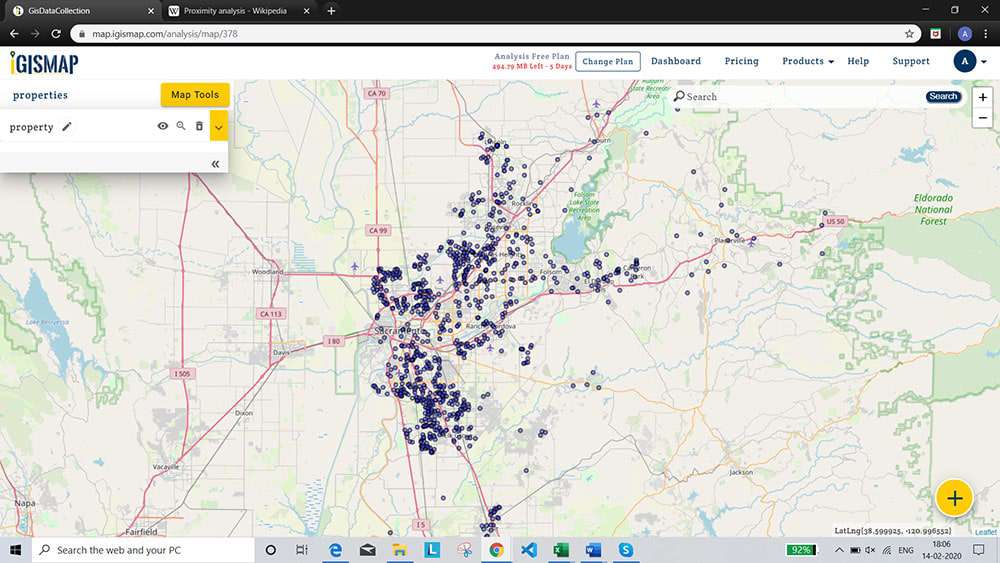Zoom to the property layer extent
This screenshot has height=563, width=1000.
[x=181, y=126]
